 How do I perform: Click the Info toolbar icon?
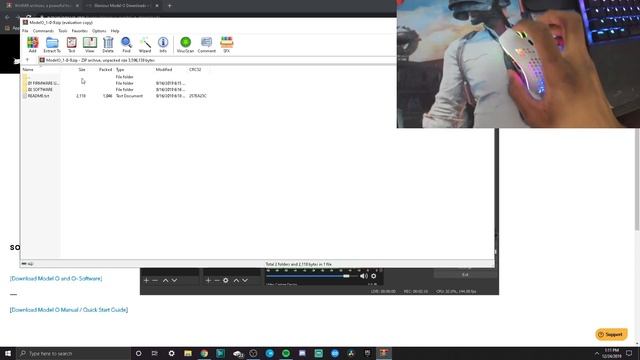click(163, 44)
